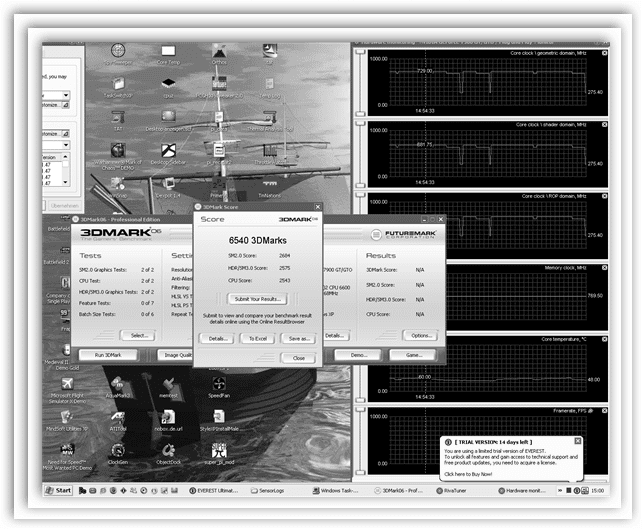This screenshot has width=643, height=530.
Task: Open the cpuz chip desktop icon
Action: pyautogui.click(x=169, y=88)
